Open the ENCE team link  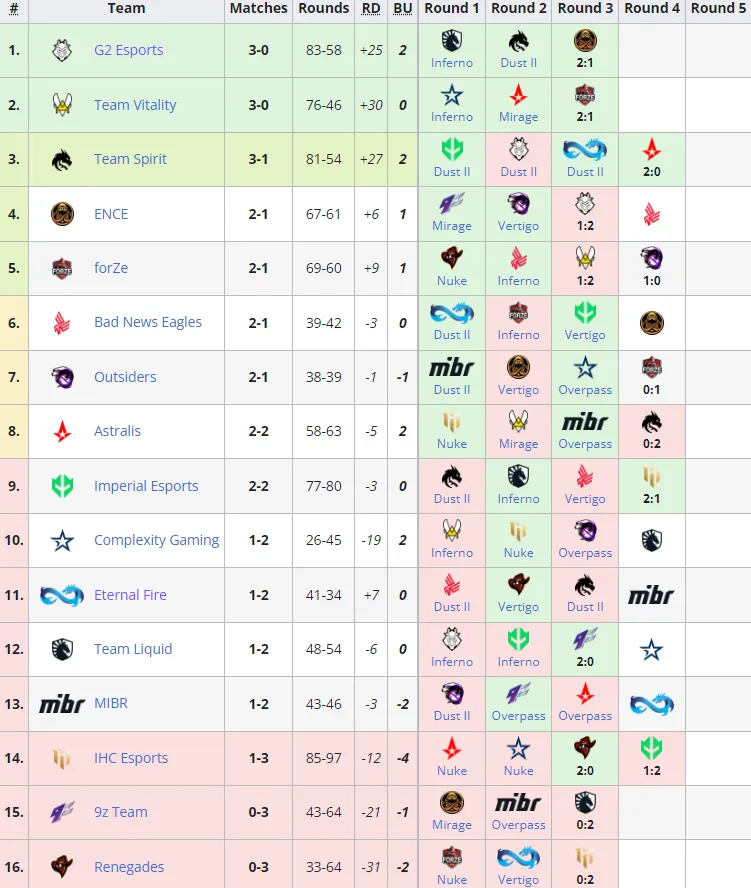coord(111,214)
